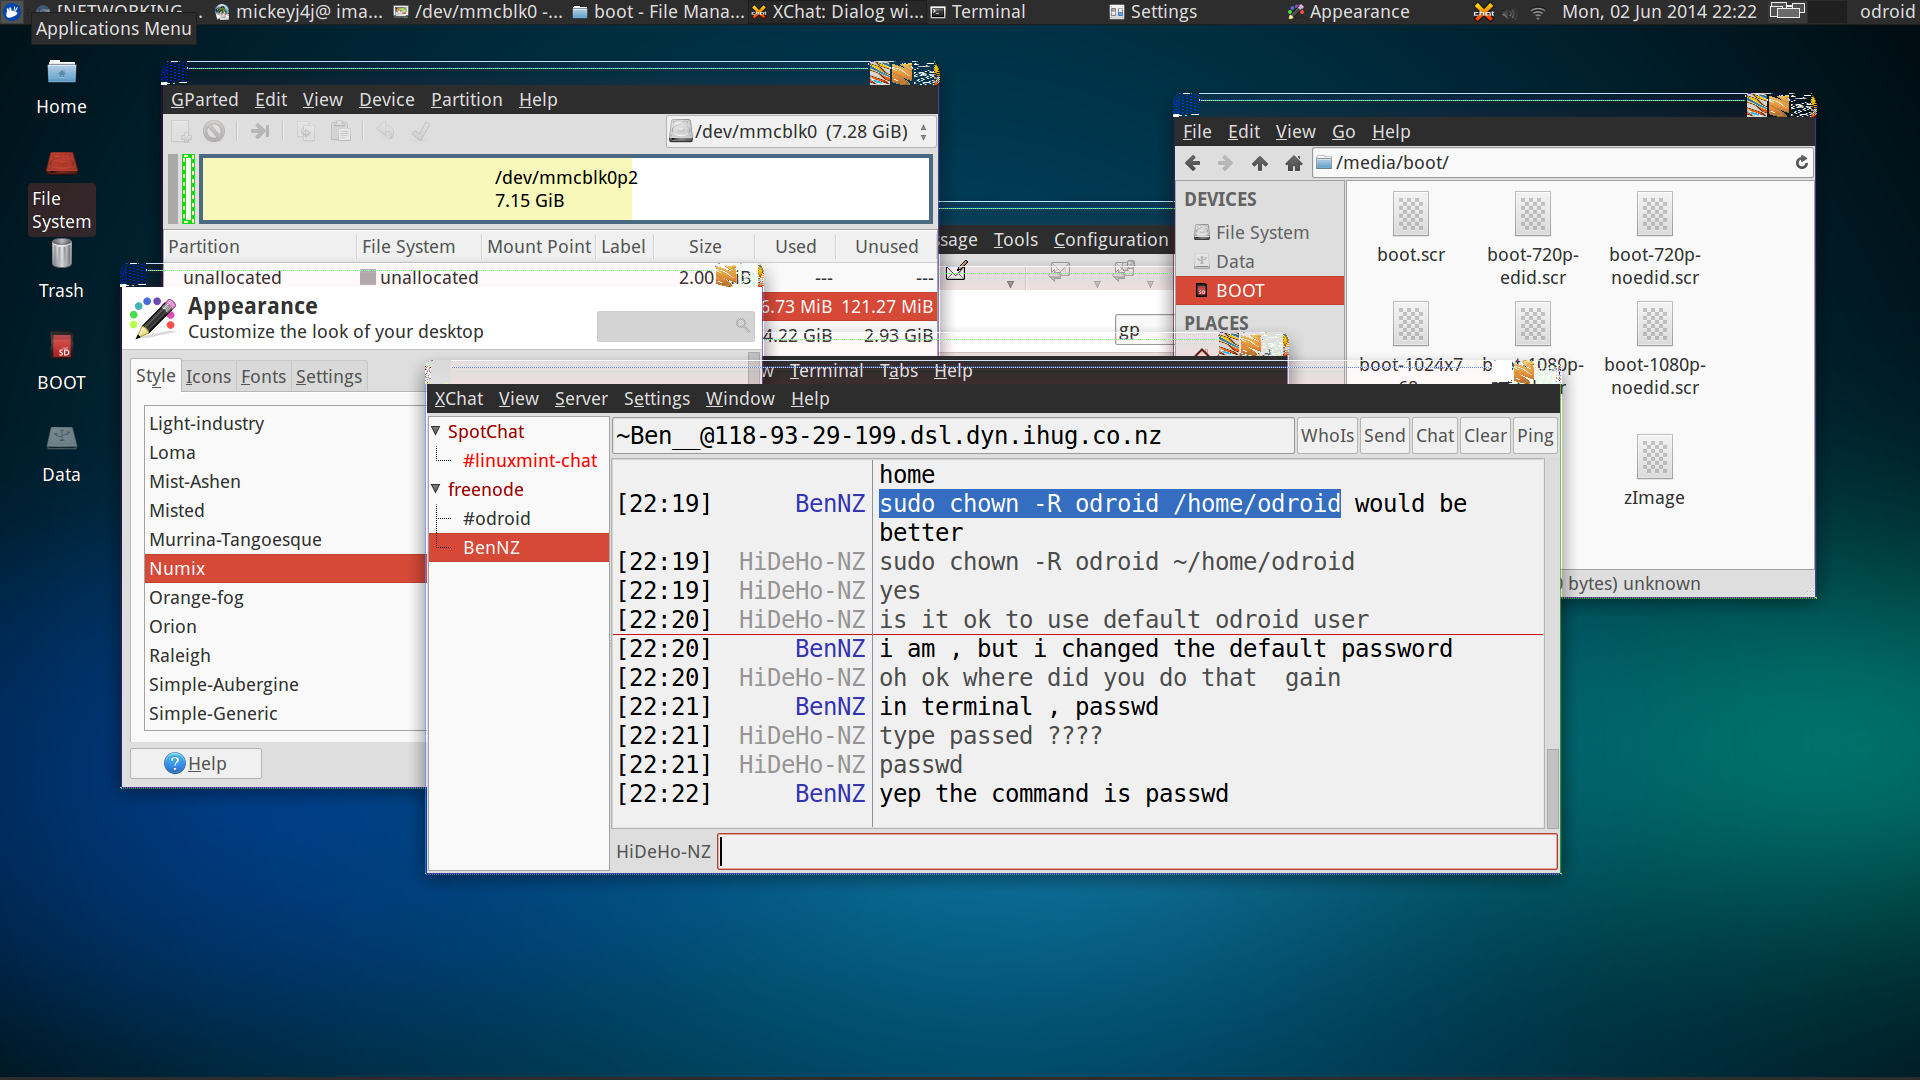Open the Partition menu in GParted

point(466,99)
